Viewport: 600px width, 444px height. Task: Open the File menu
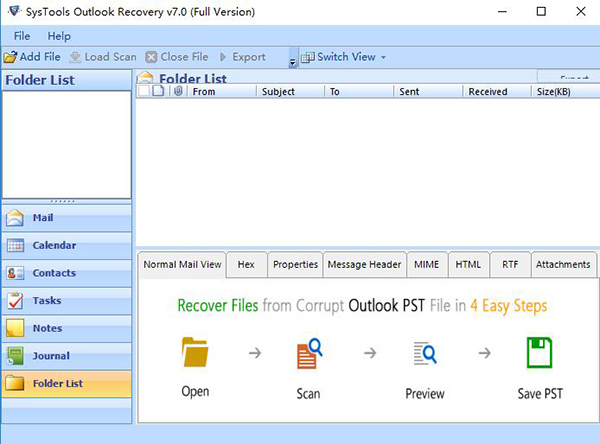click(22, 36)
